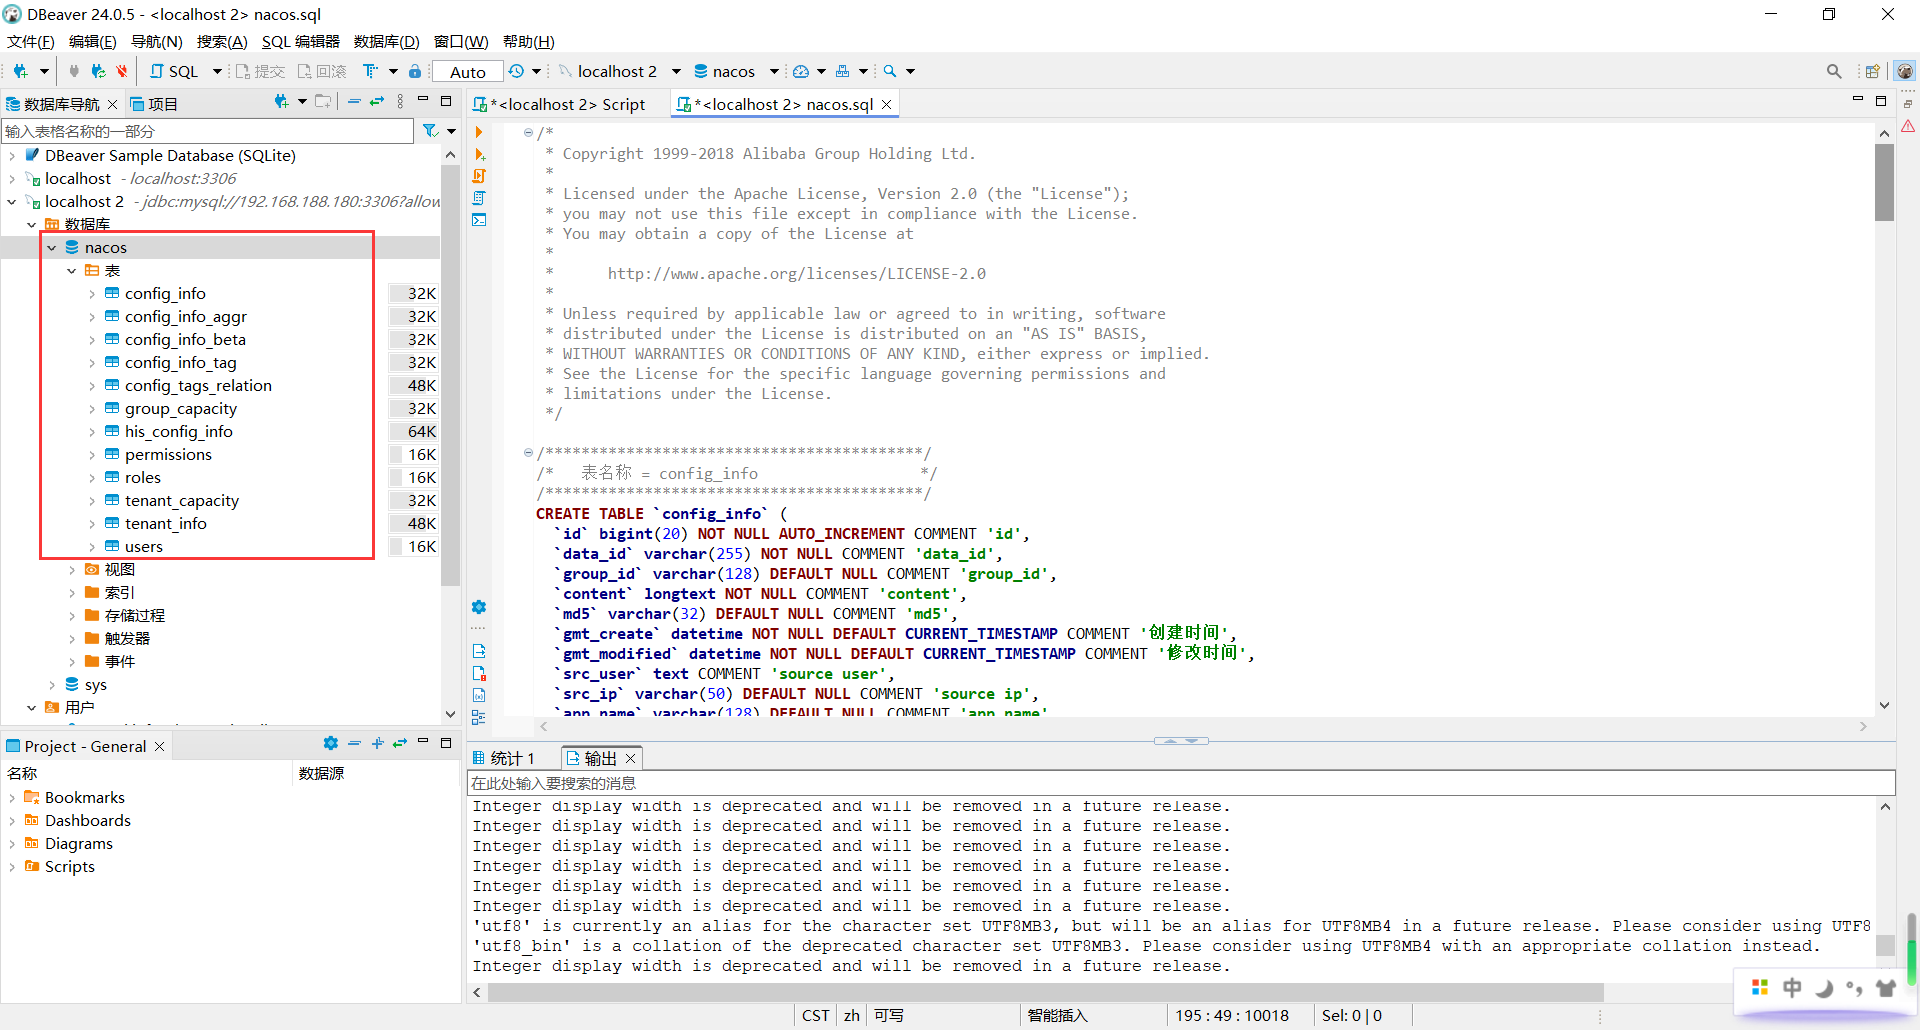Screen dimensions: 1920x1030
Task: Click the output horizontal scrollbar thumb
Action: (x=1046, y=992)
